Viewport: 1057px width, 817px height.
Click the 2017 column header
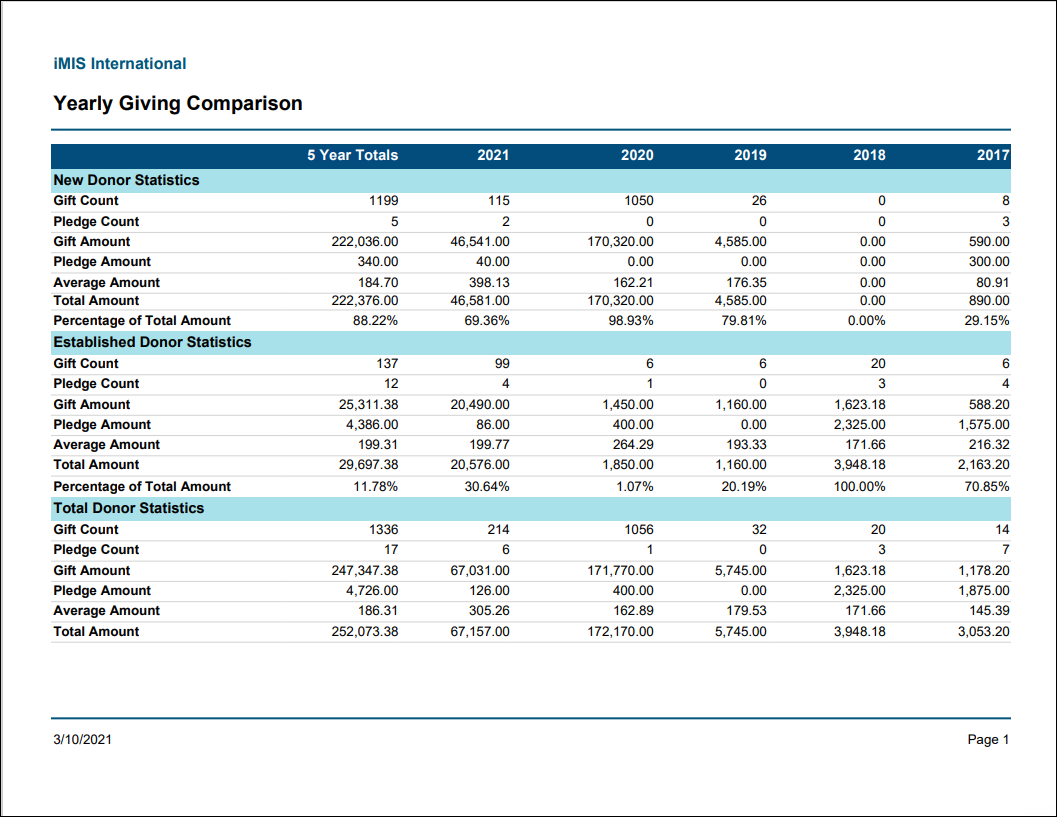pyautogui.click(x=993, y=155)
